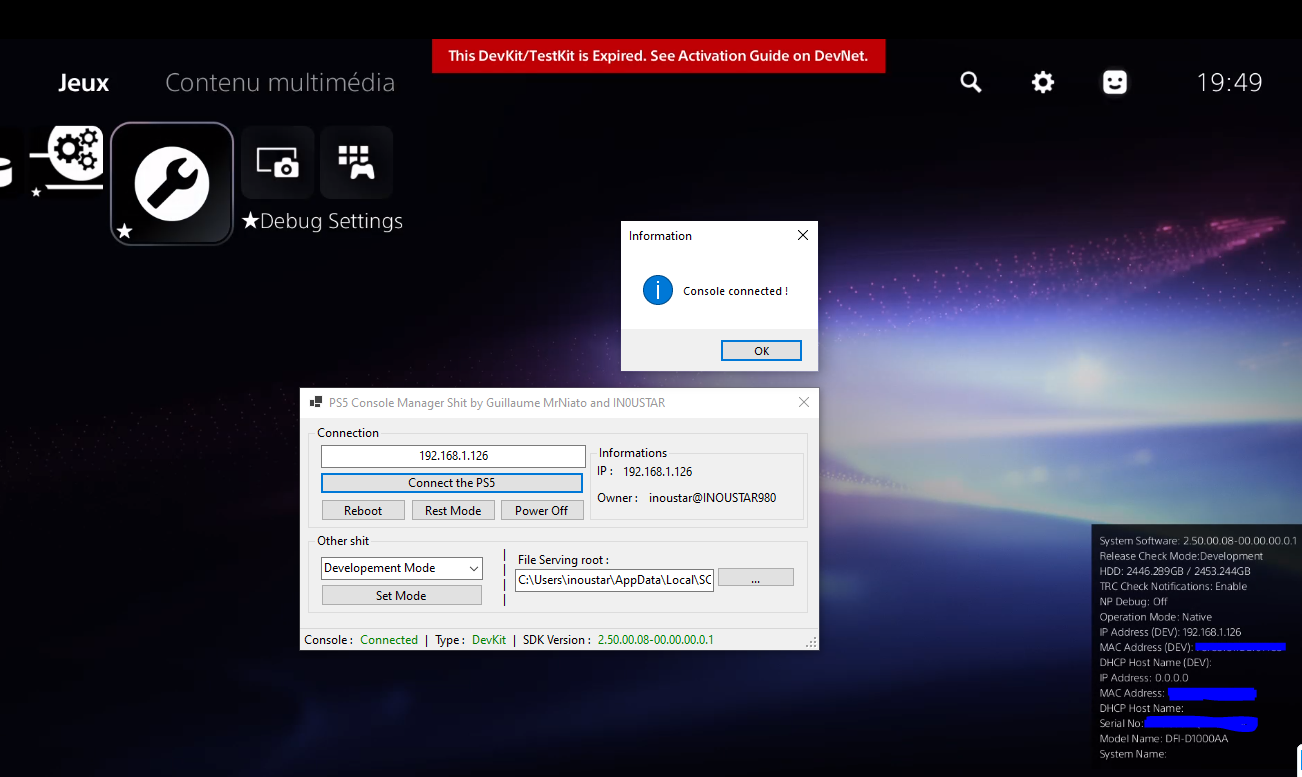Click the System Software version overlay line

[x=1198, y=541]
